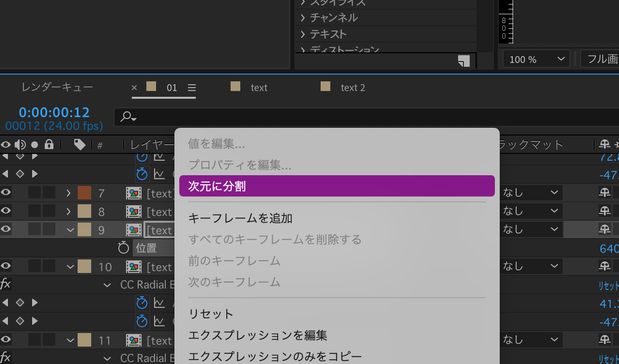This screenshot has height=364, width=619.
Task: Open the レンダーキュー tab
Action: click(x=57, y=87)
